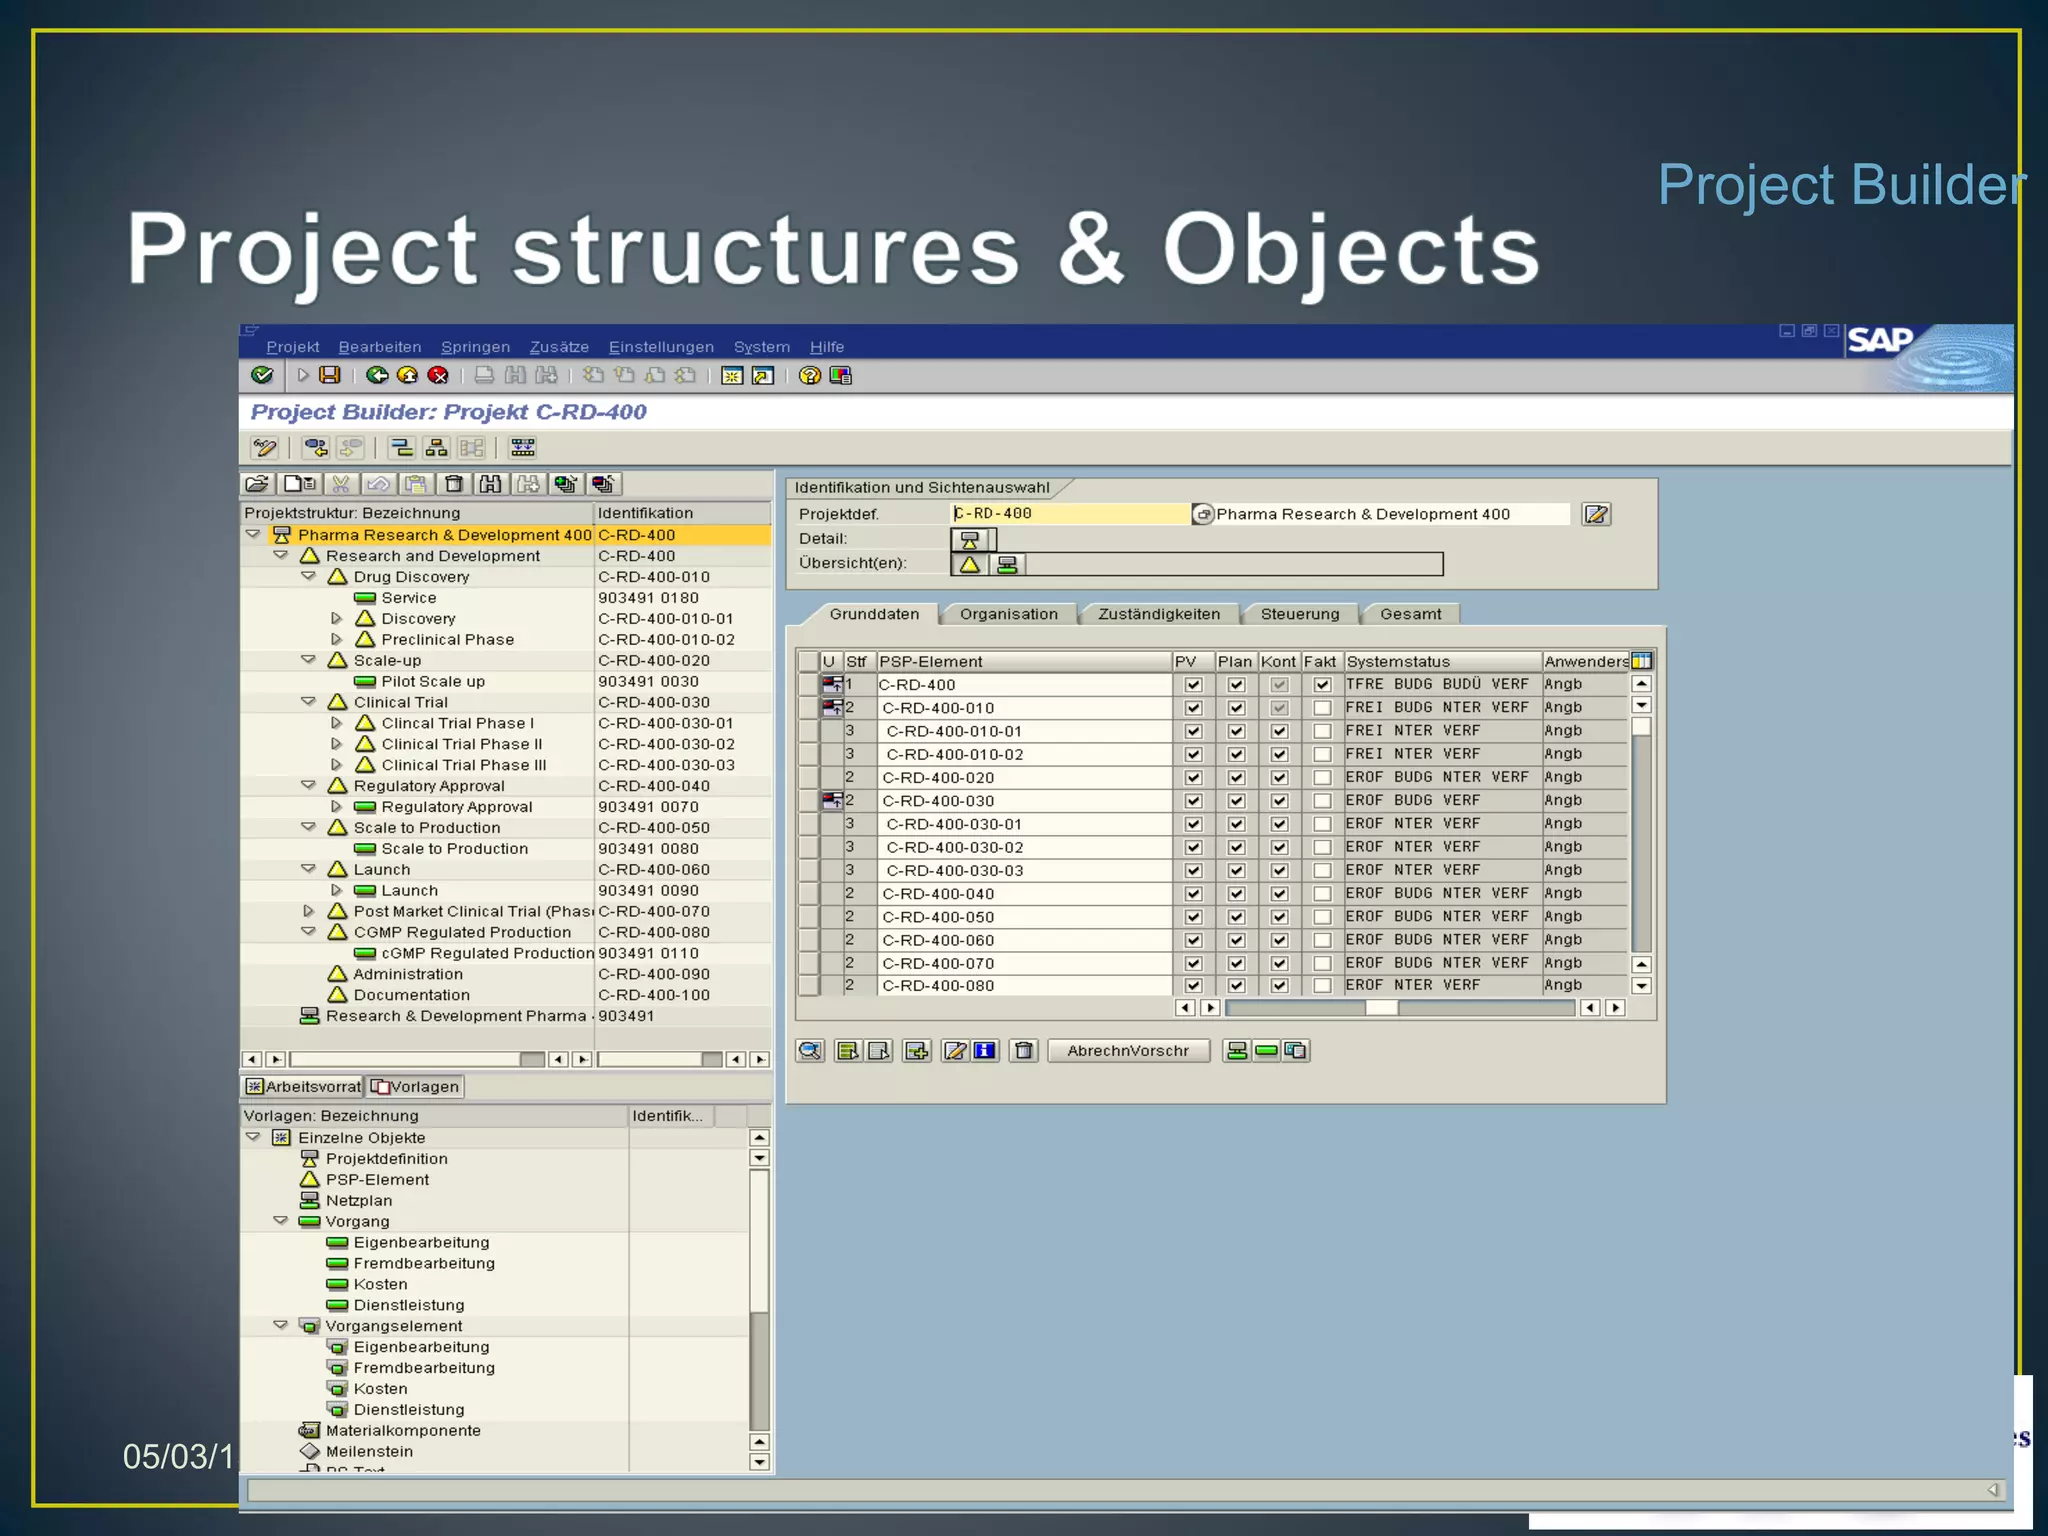Expand Clincal Trial Phase I node
The height and width of the screenshot is (1536, 2048).
click(x=336, y=723)
